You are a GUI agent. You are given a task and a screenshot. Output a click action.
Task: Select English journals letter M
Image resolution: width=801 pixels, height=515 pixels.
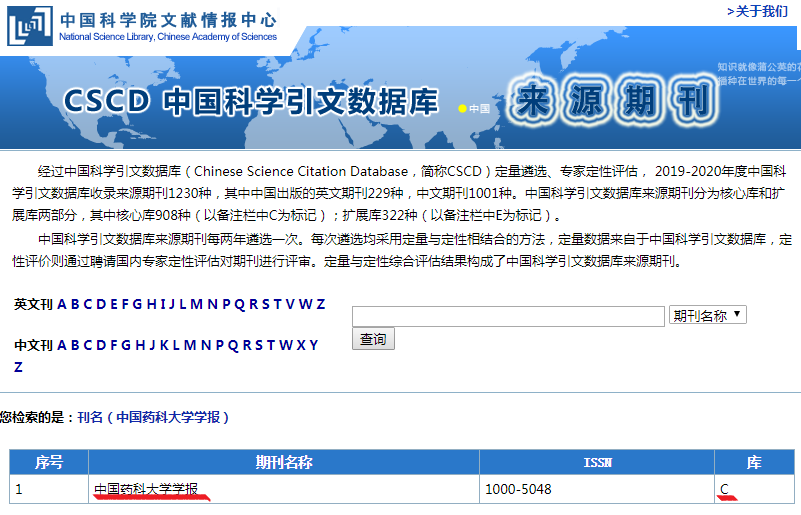(197, 305)
